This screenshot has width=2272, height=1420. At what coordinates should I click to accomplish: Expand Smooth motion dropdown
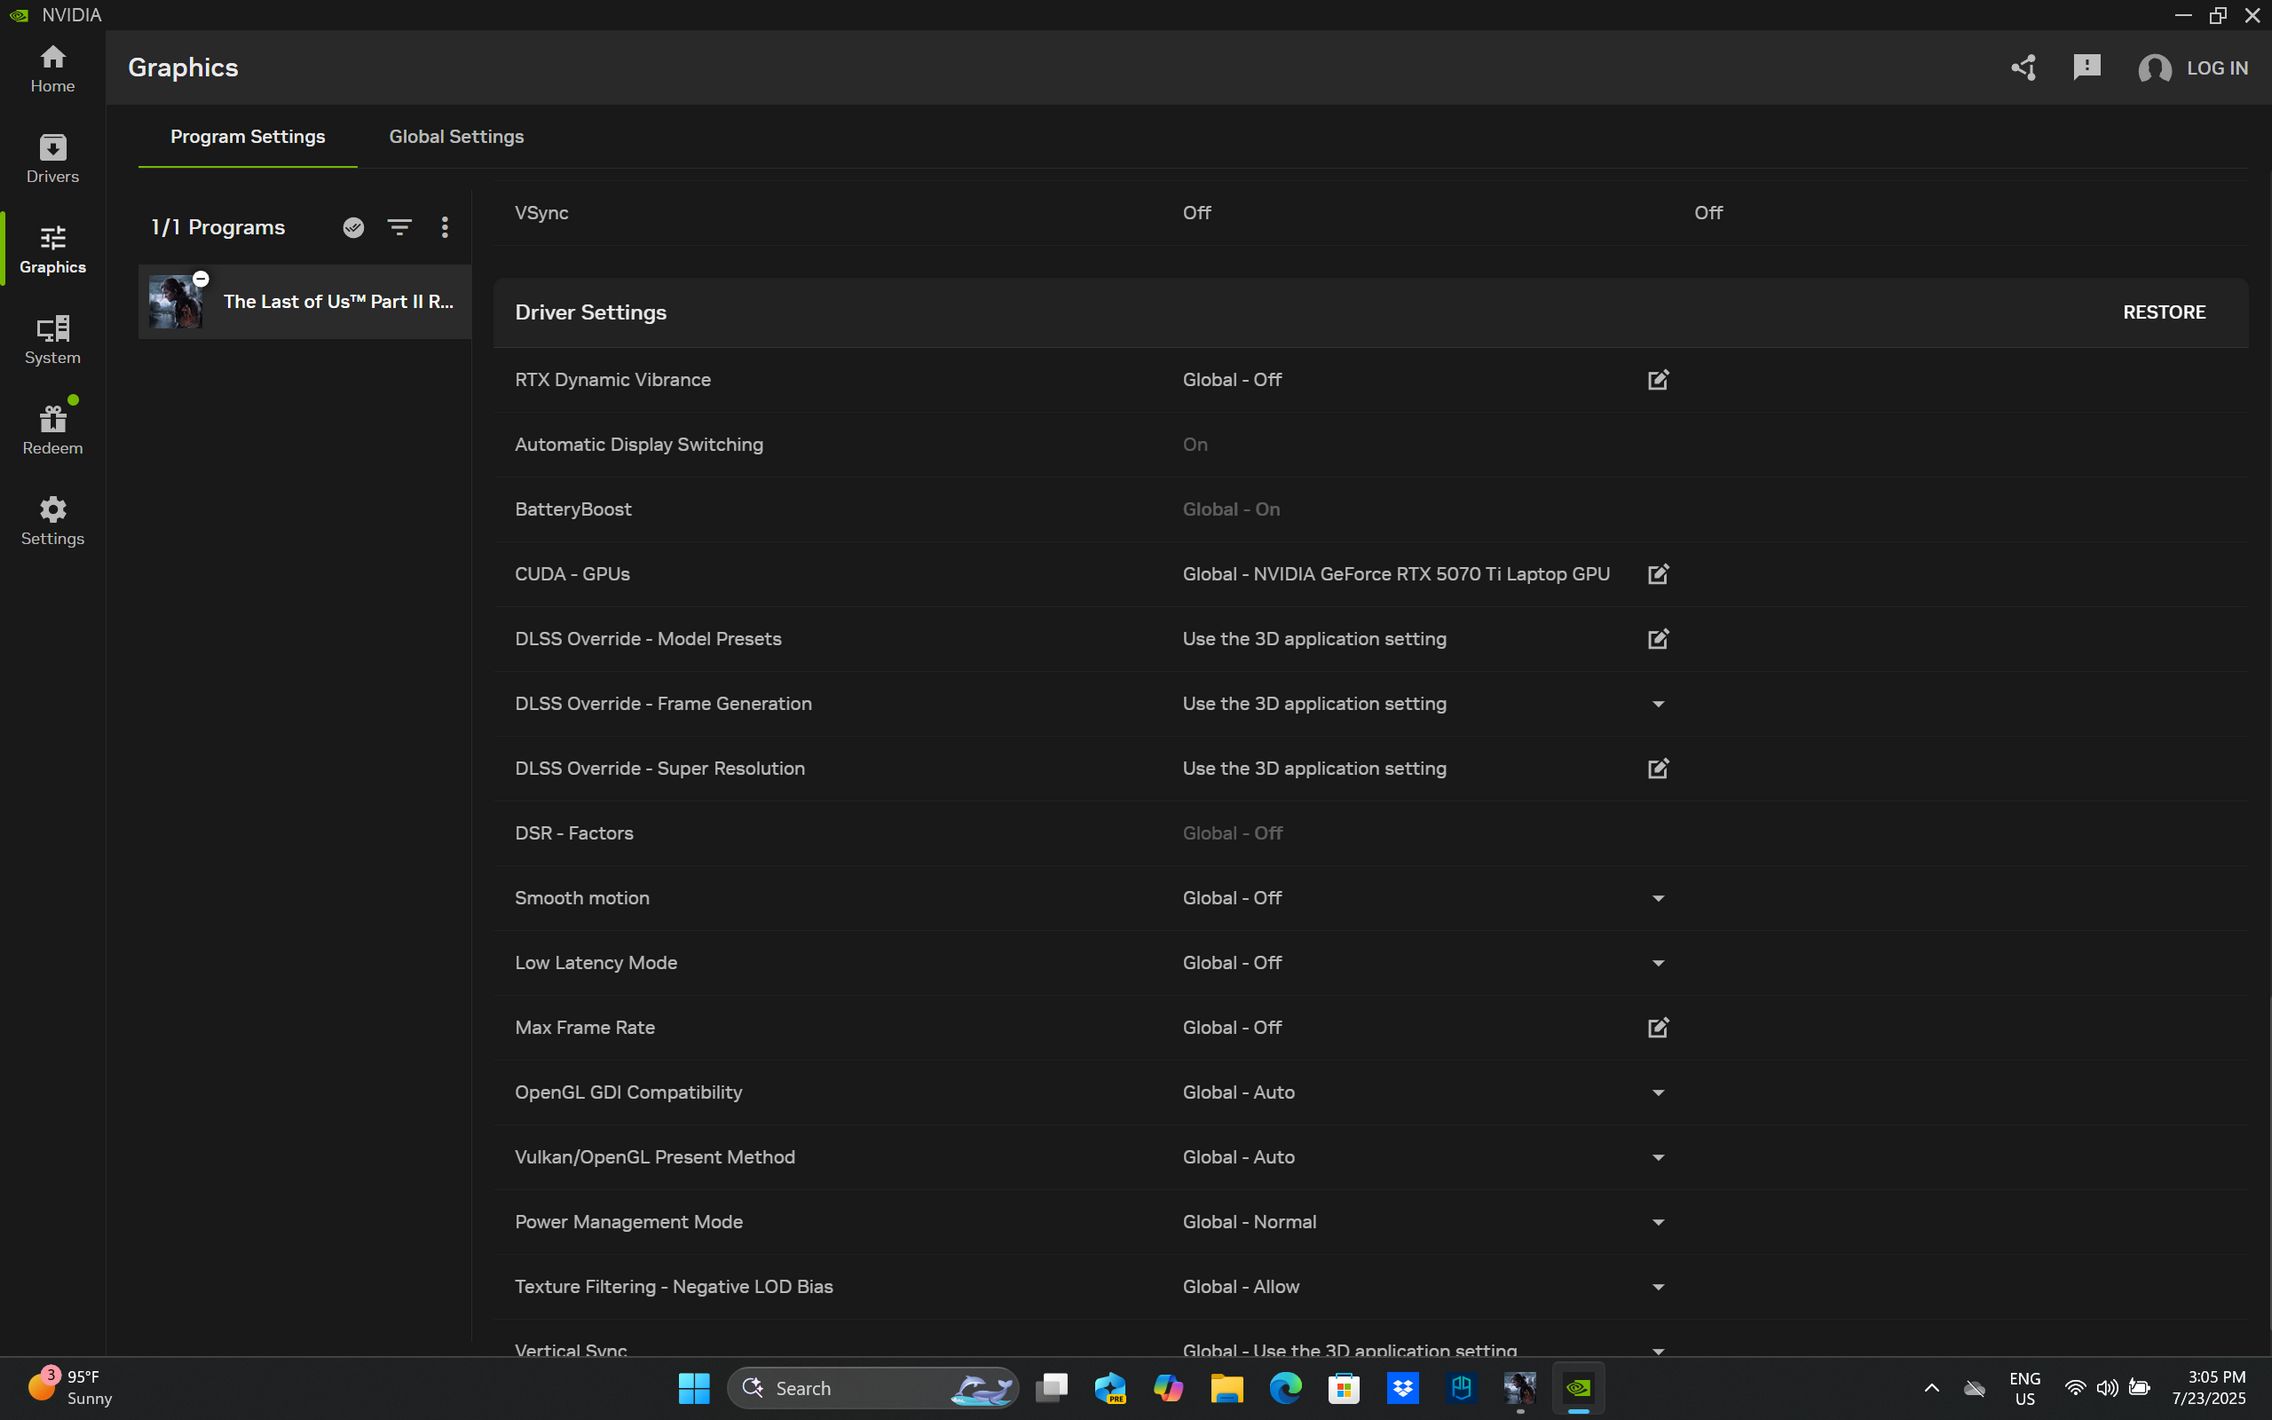coord(1658,898)
